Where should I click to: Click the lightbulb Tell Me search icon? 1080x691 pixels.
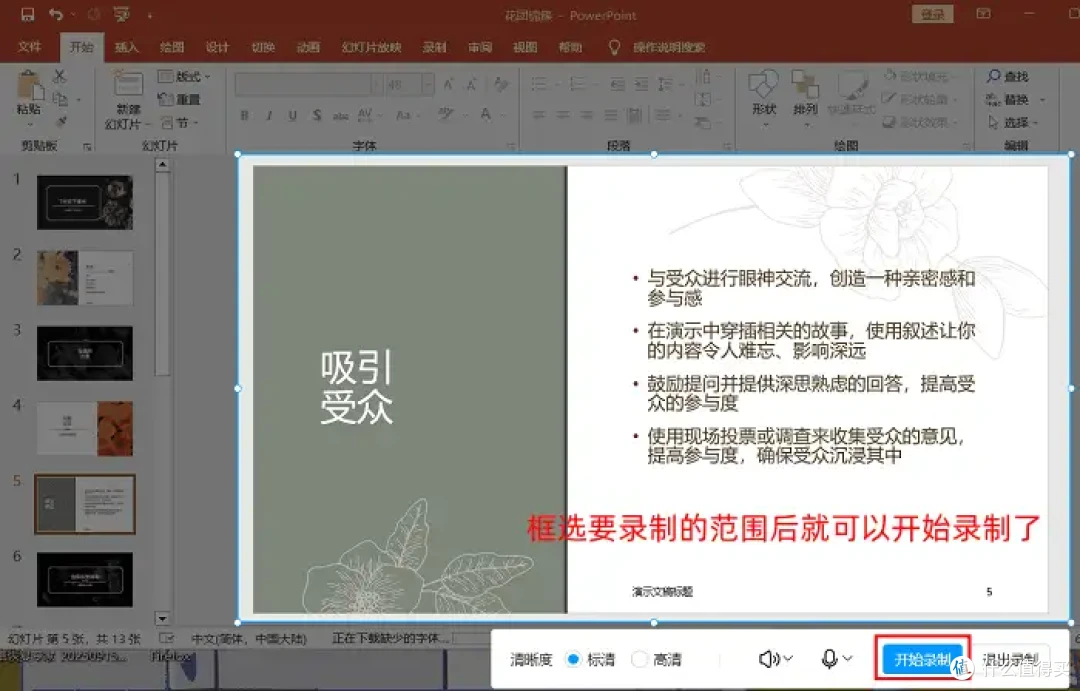coord(614,47)
